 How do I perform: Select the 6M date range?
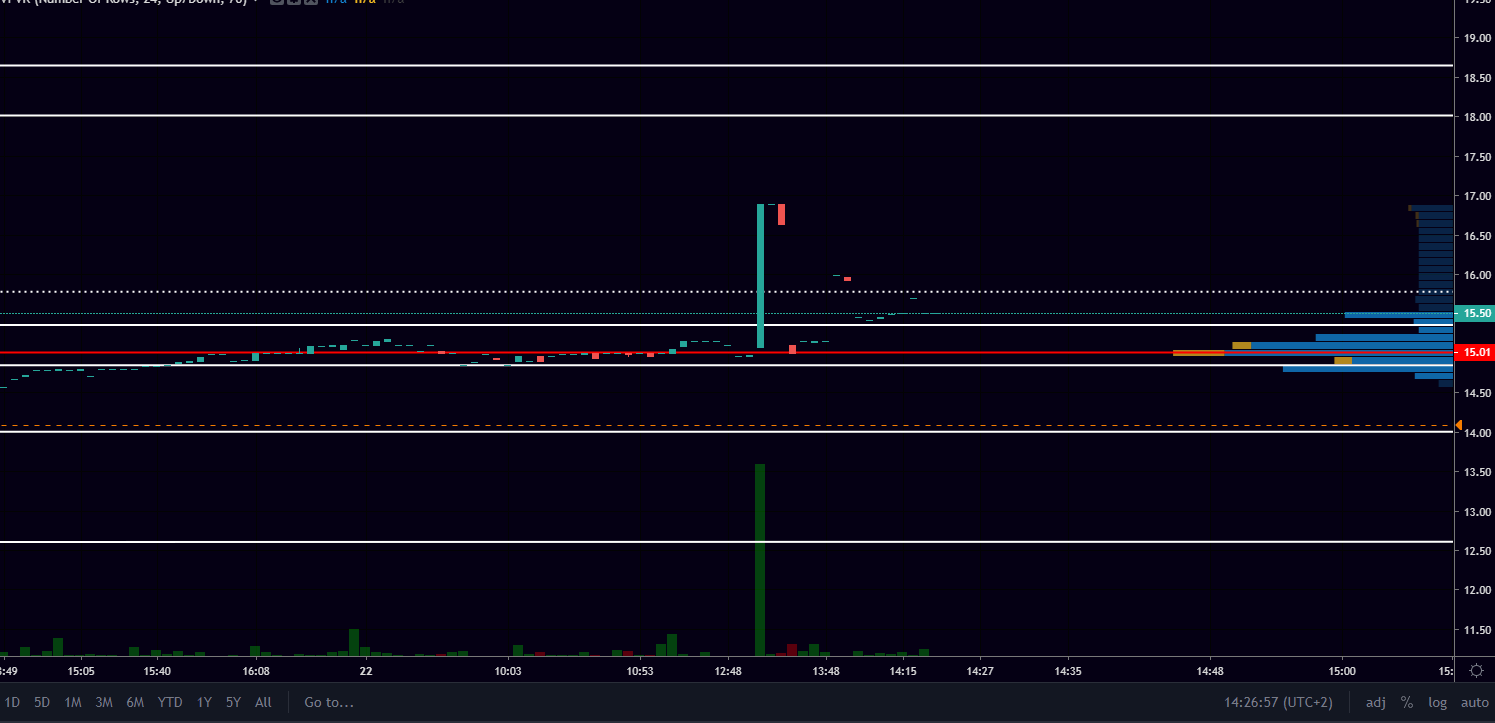pyautogui.click(x=135, y=702)
